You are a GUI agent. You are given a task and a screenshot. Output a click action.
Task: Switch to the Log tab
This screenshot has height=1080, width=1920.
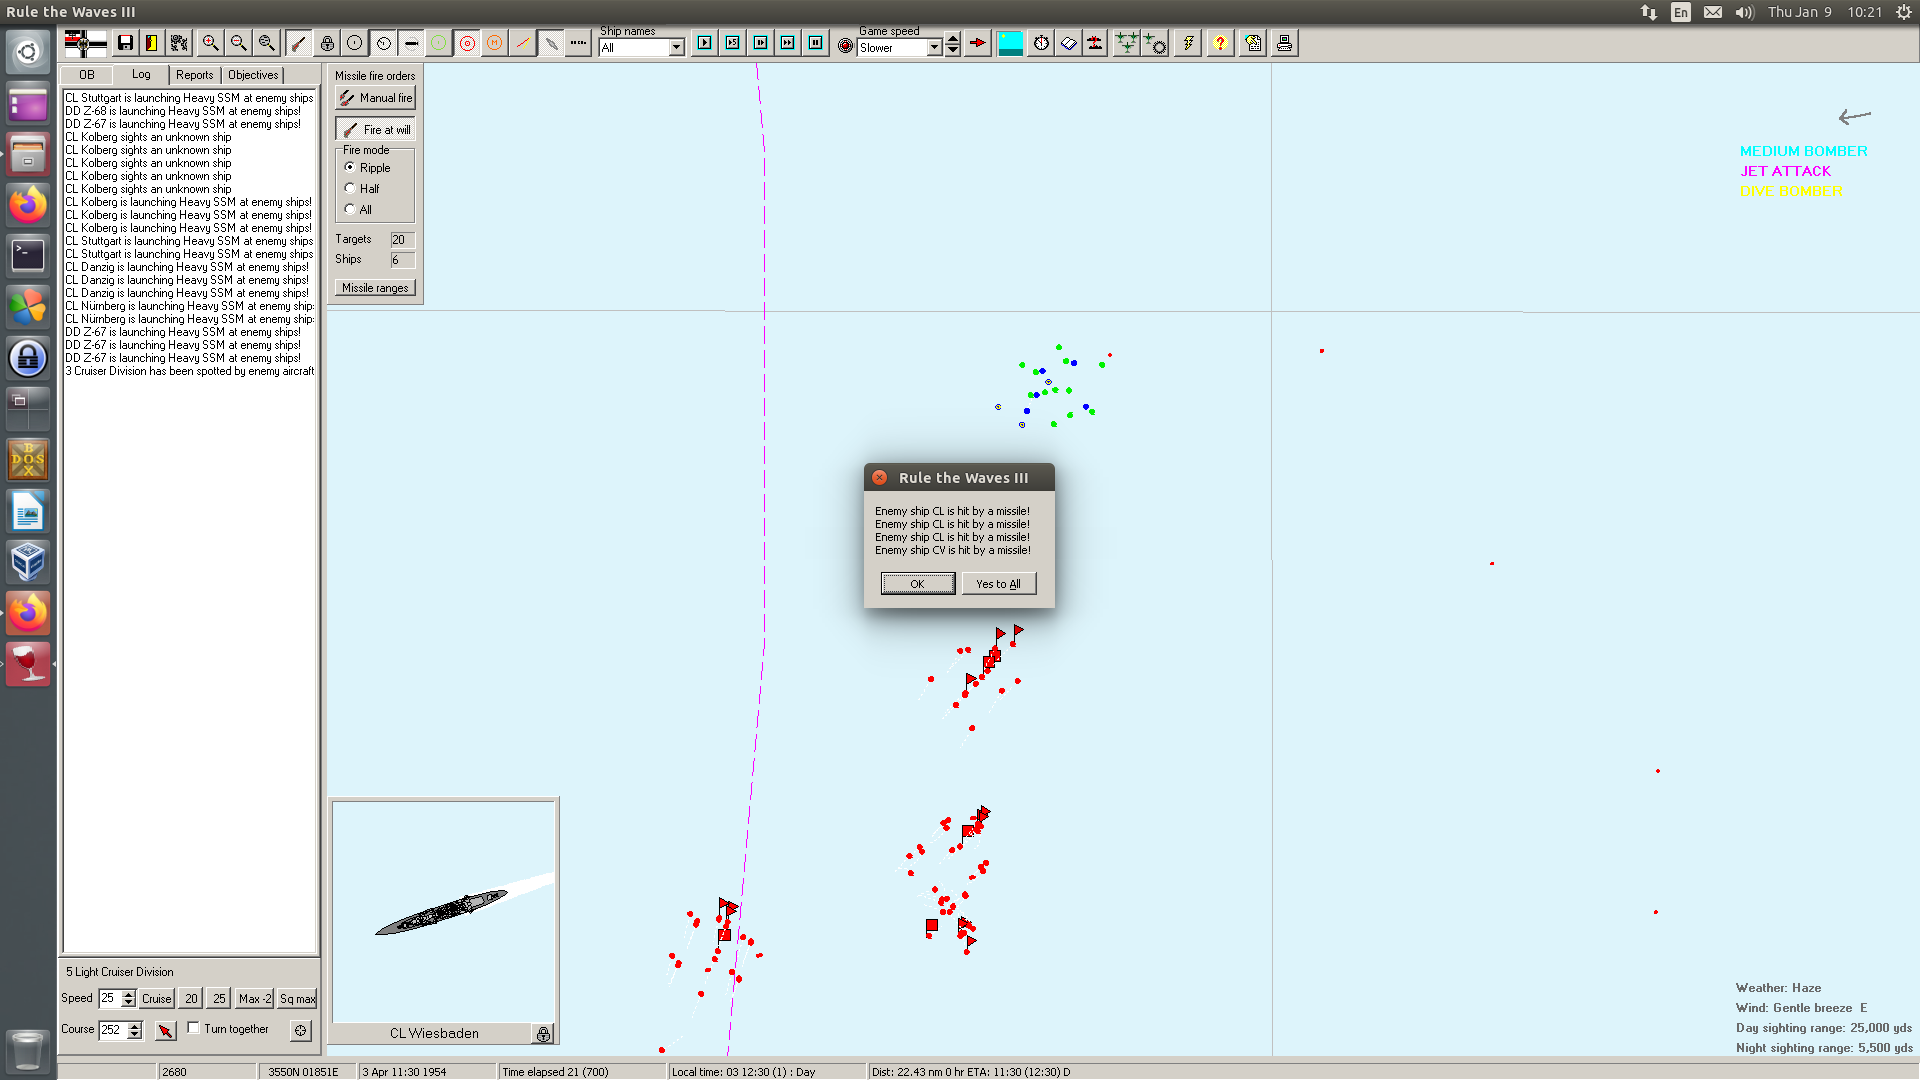pos(141,74)
